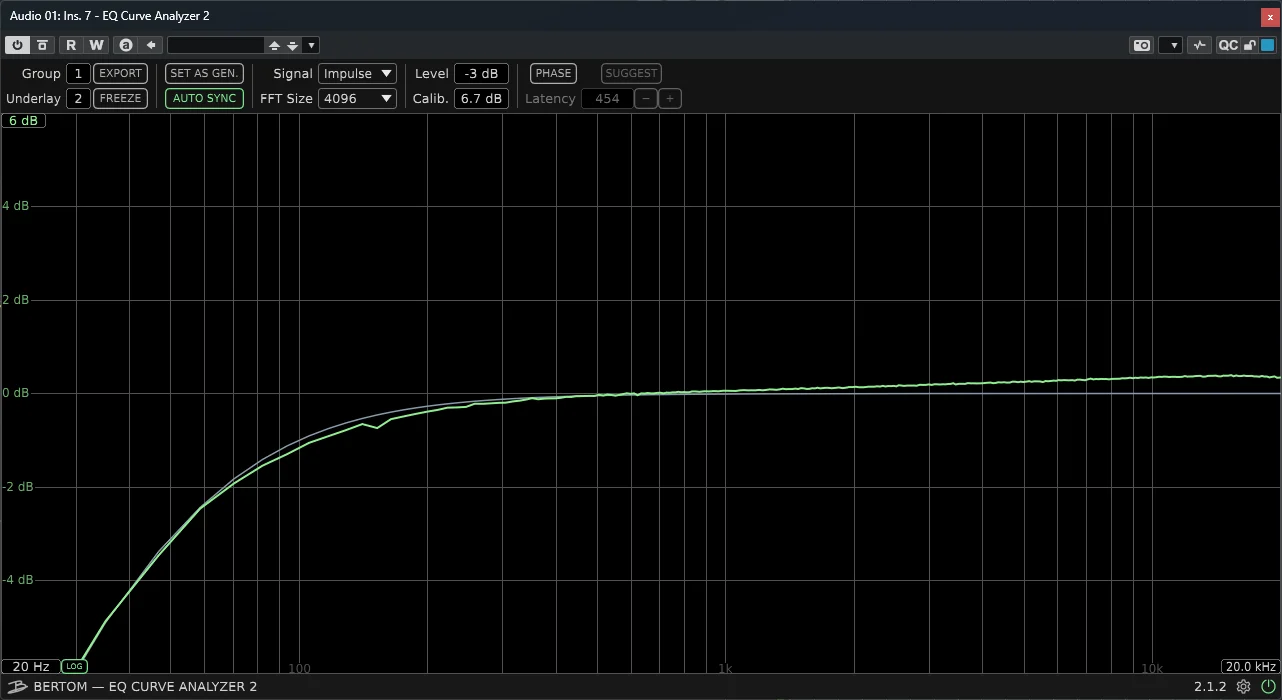The width and height of the screenshot is (1282, 700).
Task: Open the preset management dropdown
Action: (x=311, y=45)
